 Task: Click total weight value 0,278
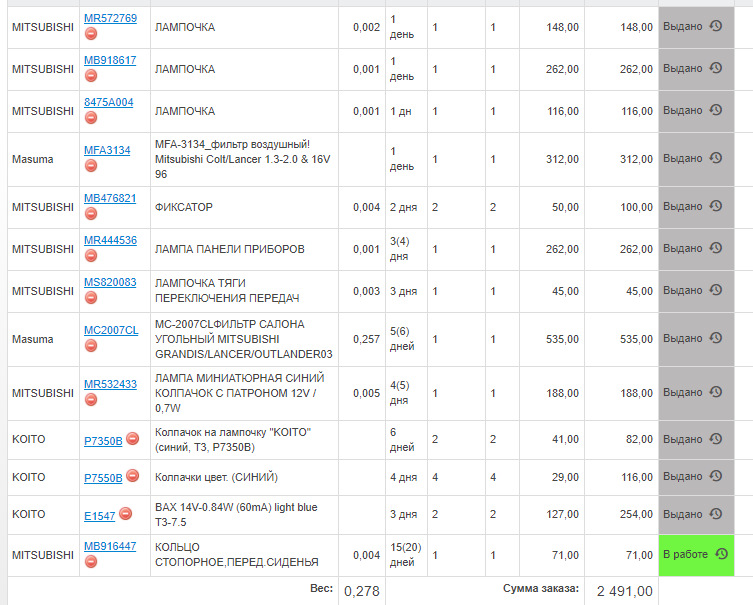click(362, 591)
